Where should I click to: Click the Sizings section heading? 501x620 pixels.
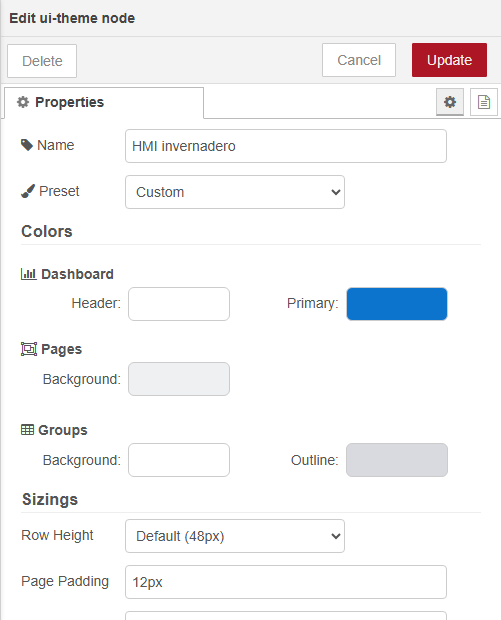(50, 499)
